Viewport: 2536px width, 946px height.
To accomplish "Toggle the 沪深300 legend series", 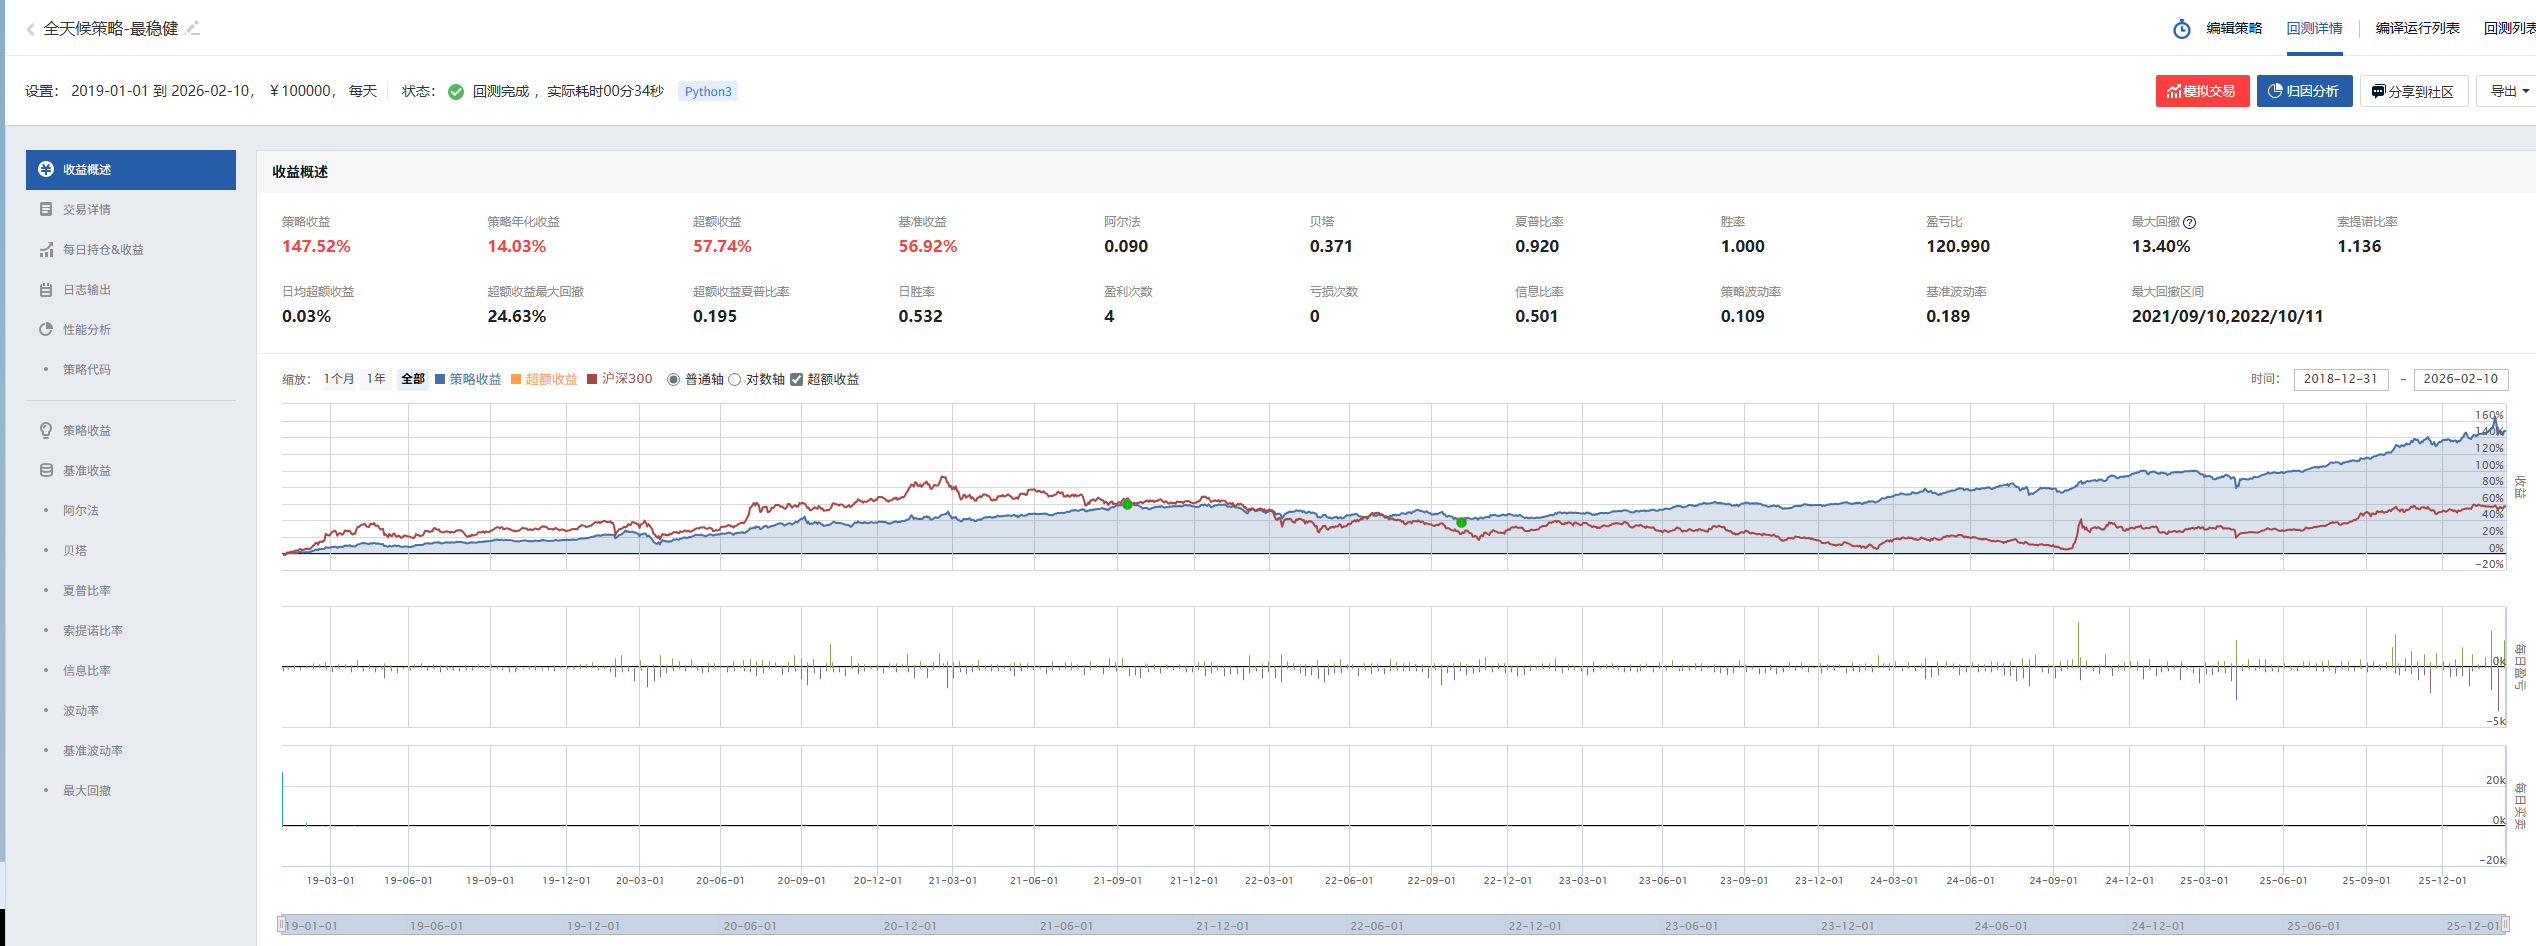I will [619, 379].
